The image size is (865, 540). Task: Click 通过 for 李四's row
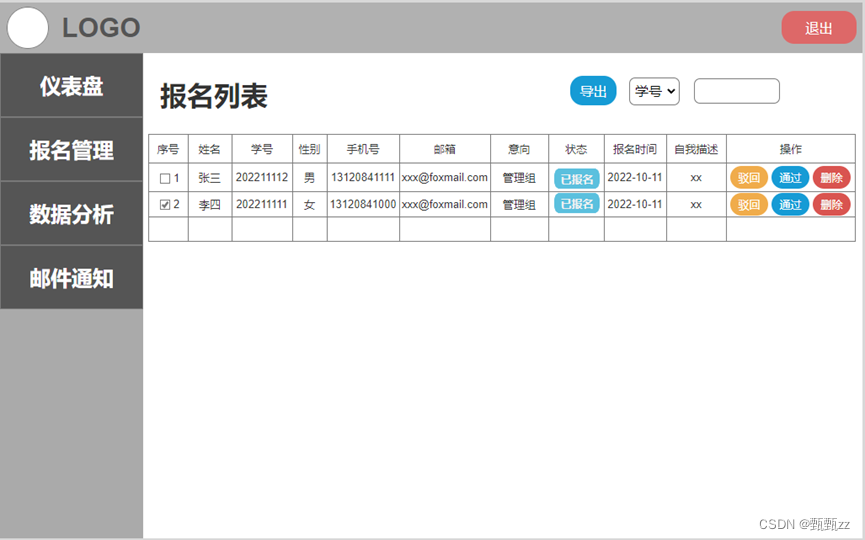790,205
